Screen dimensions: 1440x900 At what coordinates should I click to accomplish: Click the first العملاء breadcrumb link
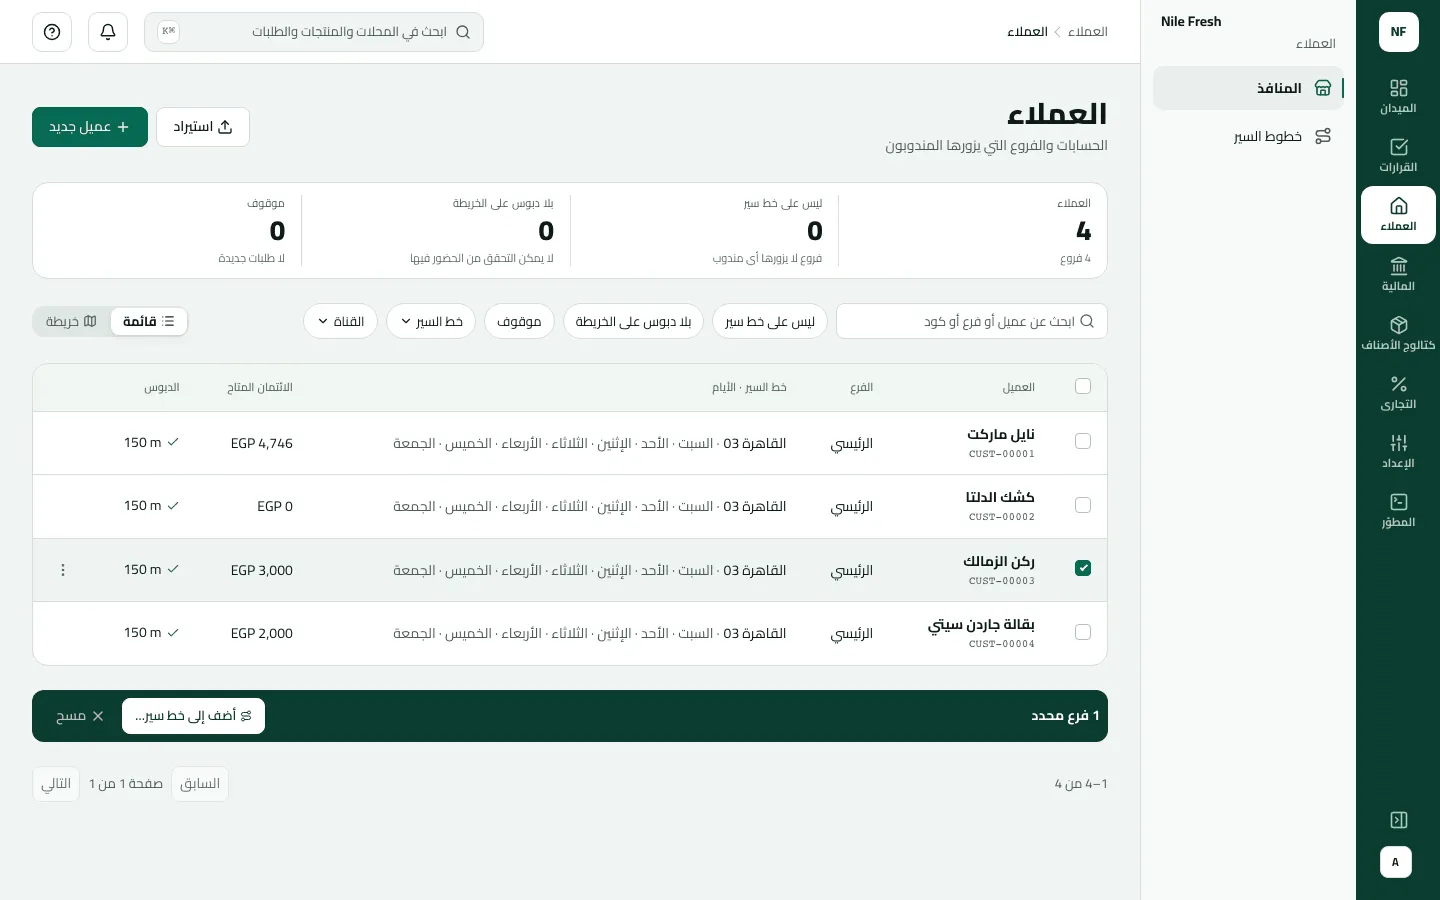[x=1087, y=32]
